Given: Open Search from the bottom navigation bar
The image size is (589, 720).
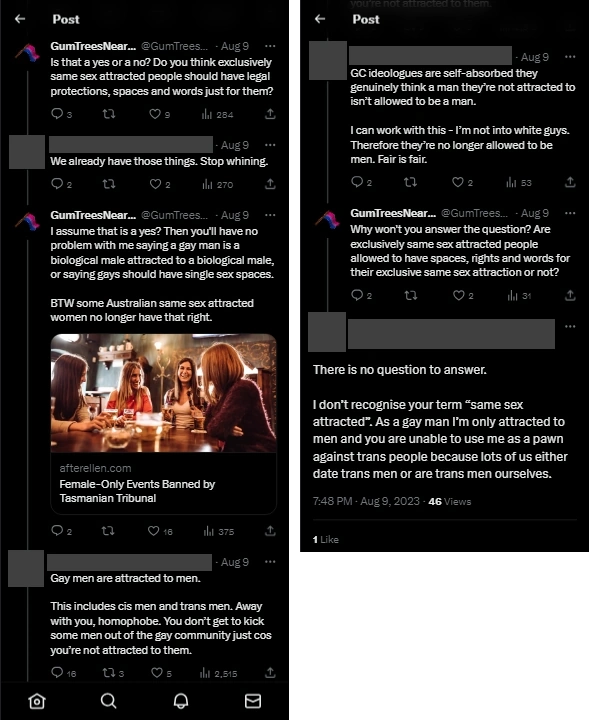Looking at the screenshot, I should (x=108, y=701).
